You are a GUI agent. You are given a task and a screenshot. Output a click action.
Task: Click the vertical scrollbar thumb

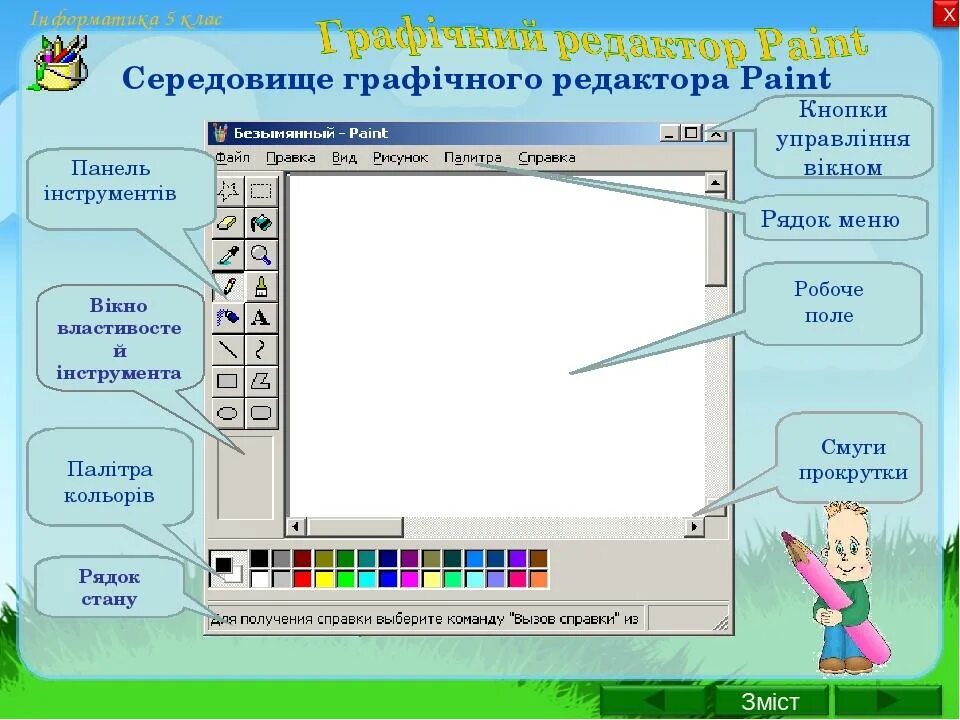(715, 239)
